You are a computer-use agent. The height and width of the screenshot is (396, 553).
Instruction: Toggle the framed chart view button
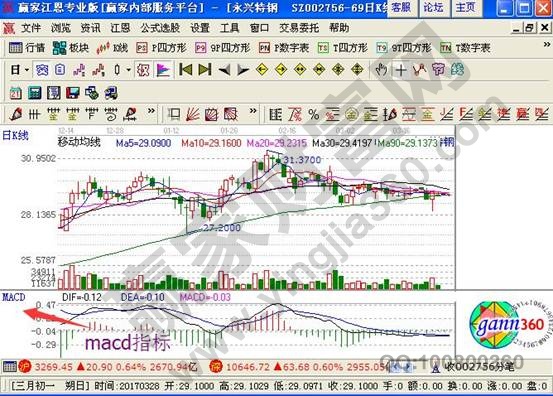tap(60, 70)
